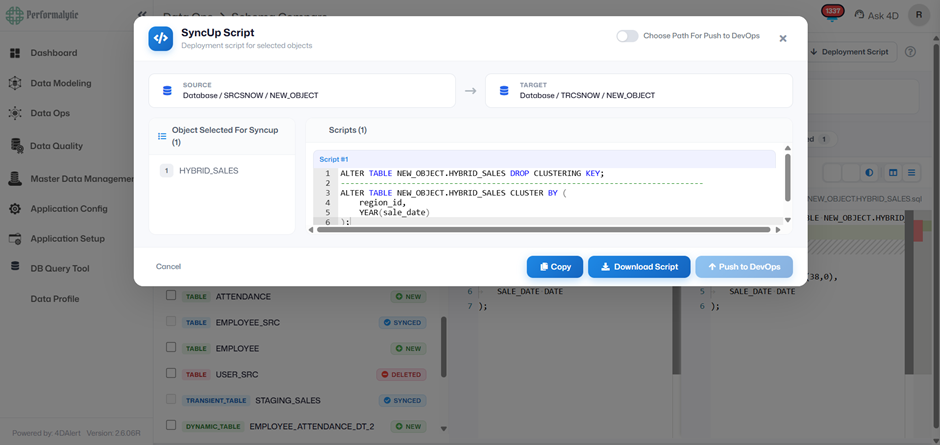Click the list icon beside Object Selected For Syncup
Screen dimensions: 940x445
162,136
